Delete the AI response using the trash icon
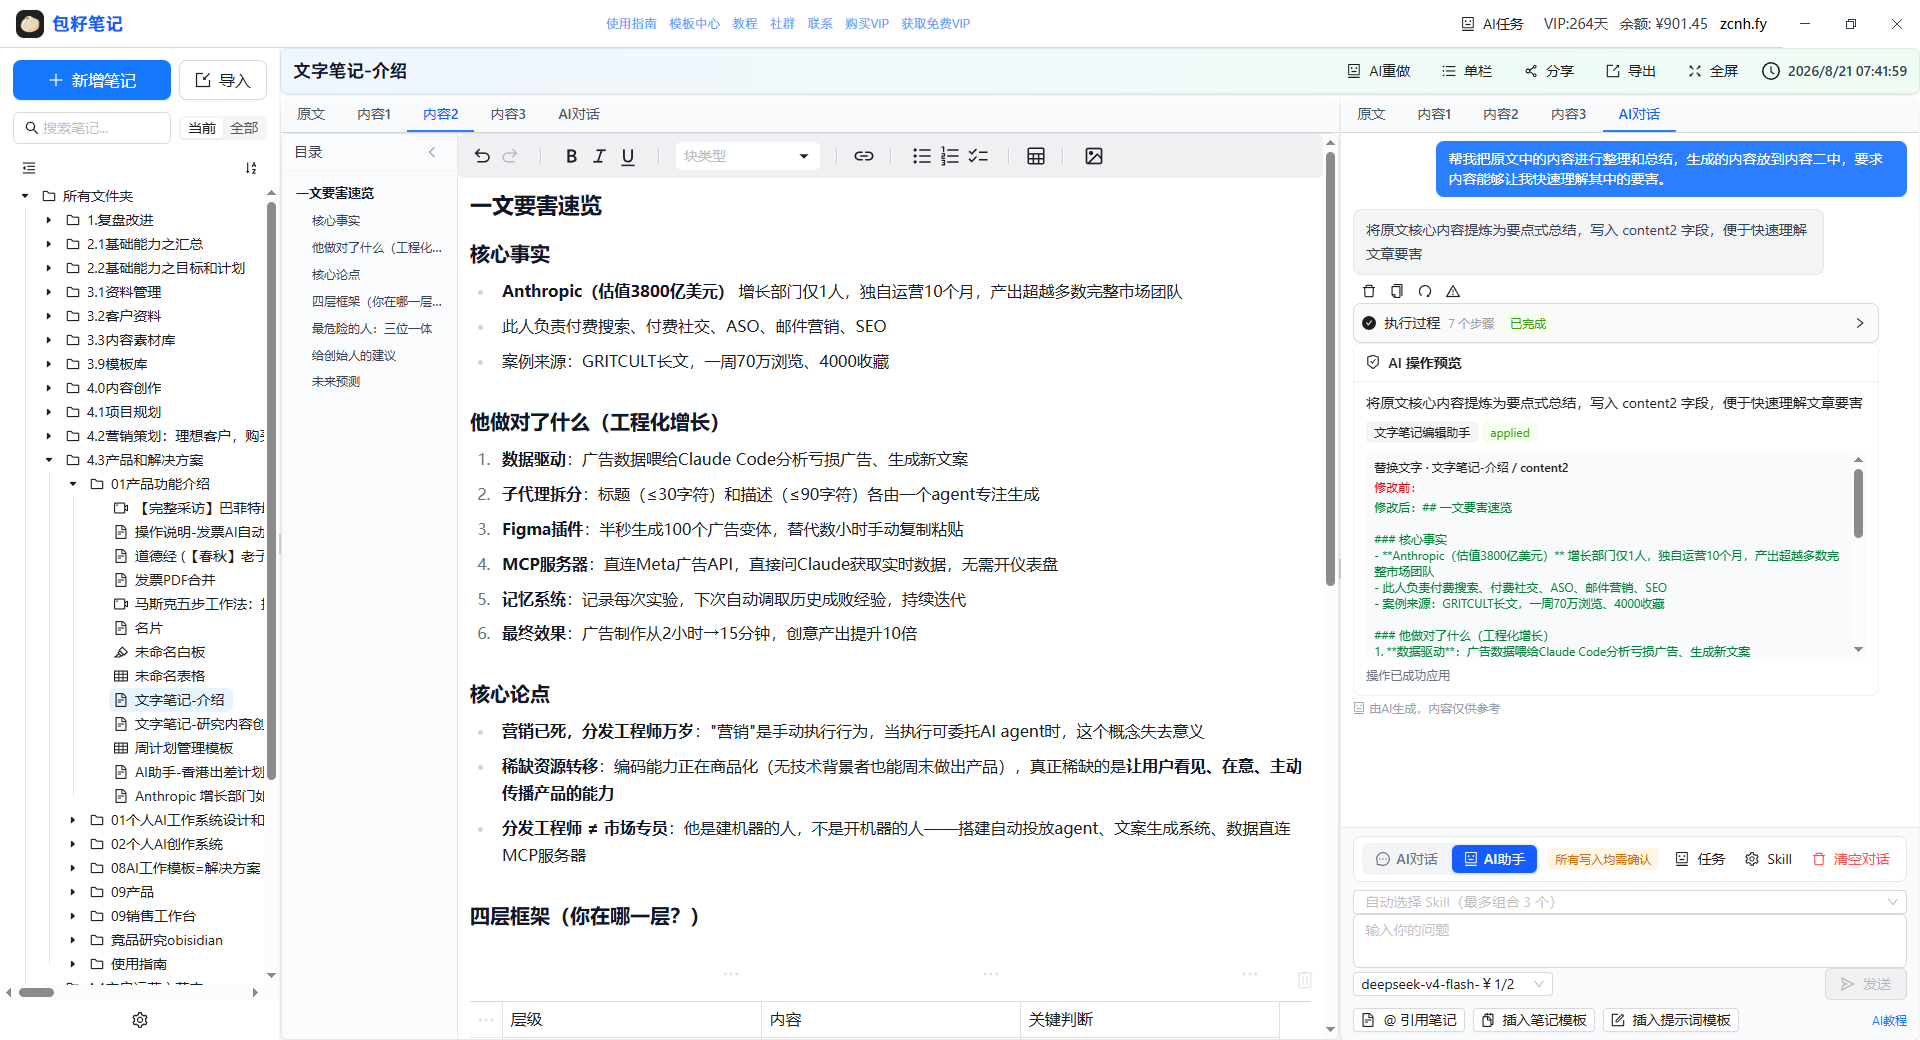Image resolution: width=1920 pixels, height=1040 pixels. [x=1369, y=291]
